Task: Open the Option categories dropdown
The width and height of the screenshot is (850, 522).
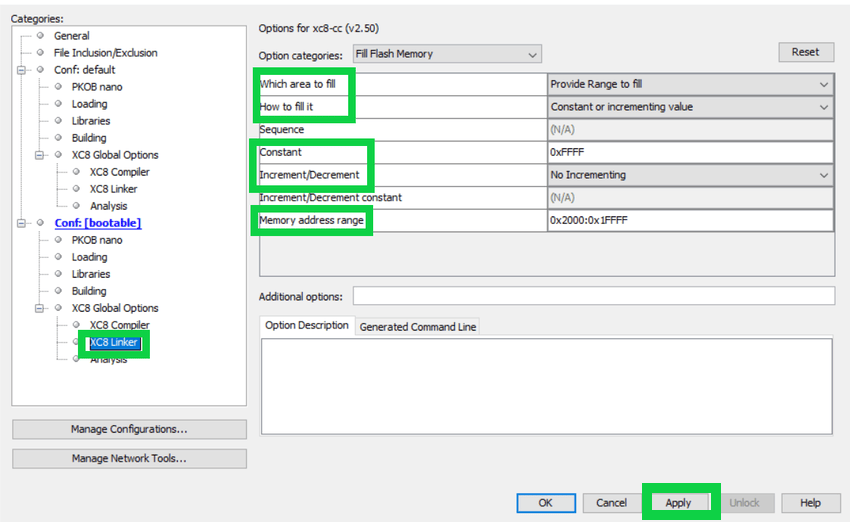Action: click(446, 54)
